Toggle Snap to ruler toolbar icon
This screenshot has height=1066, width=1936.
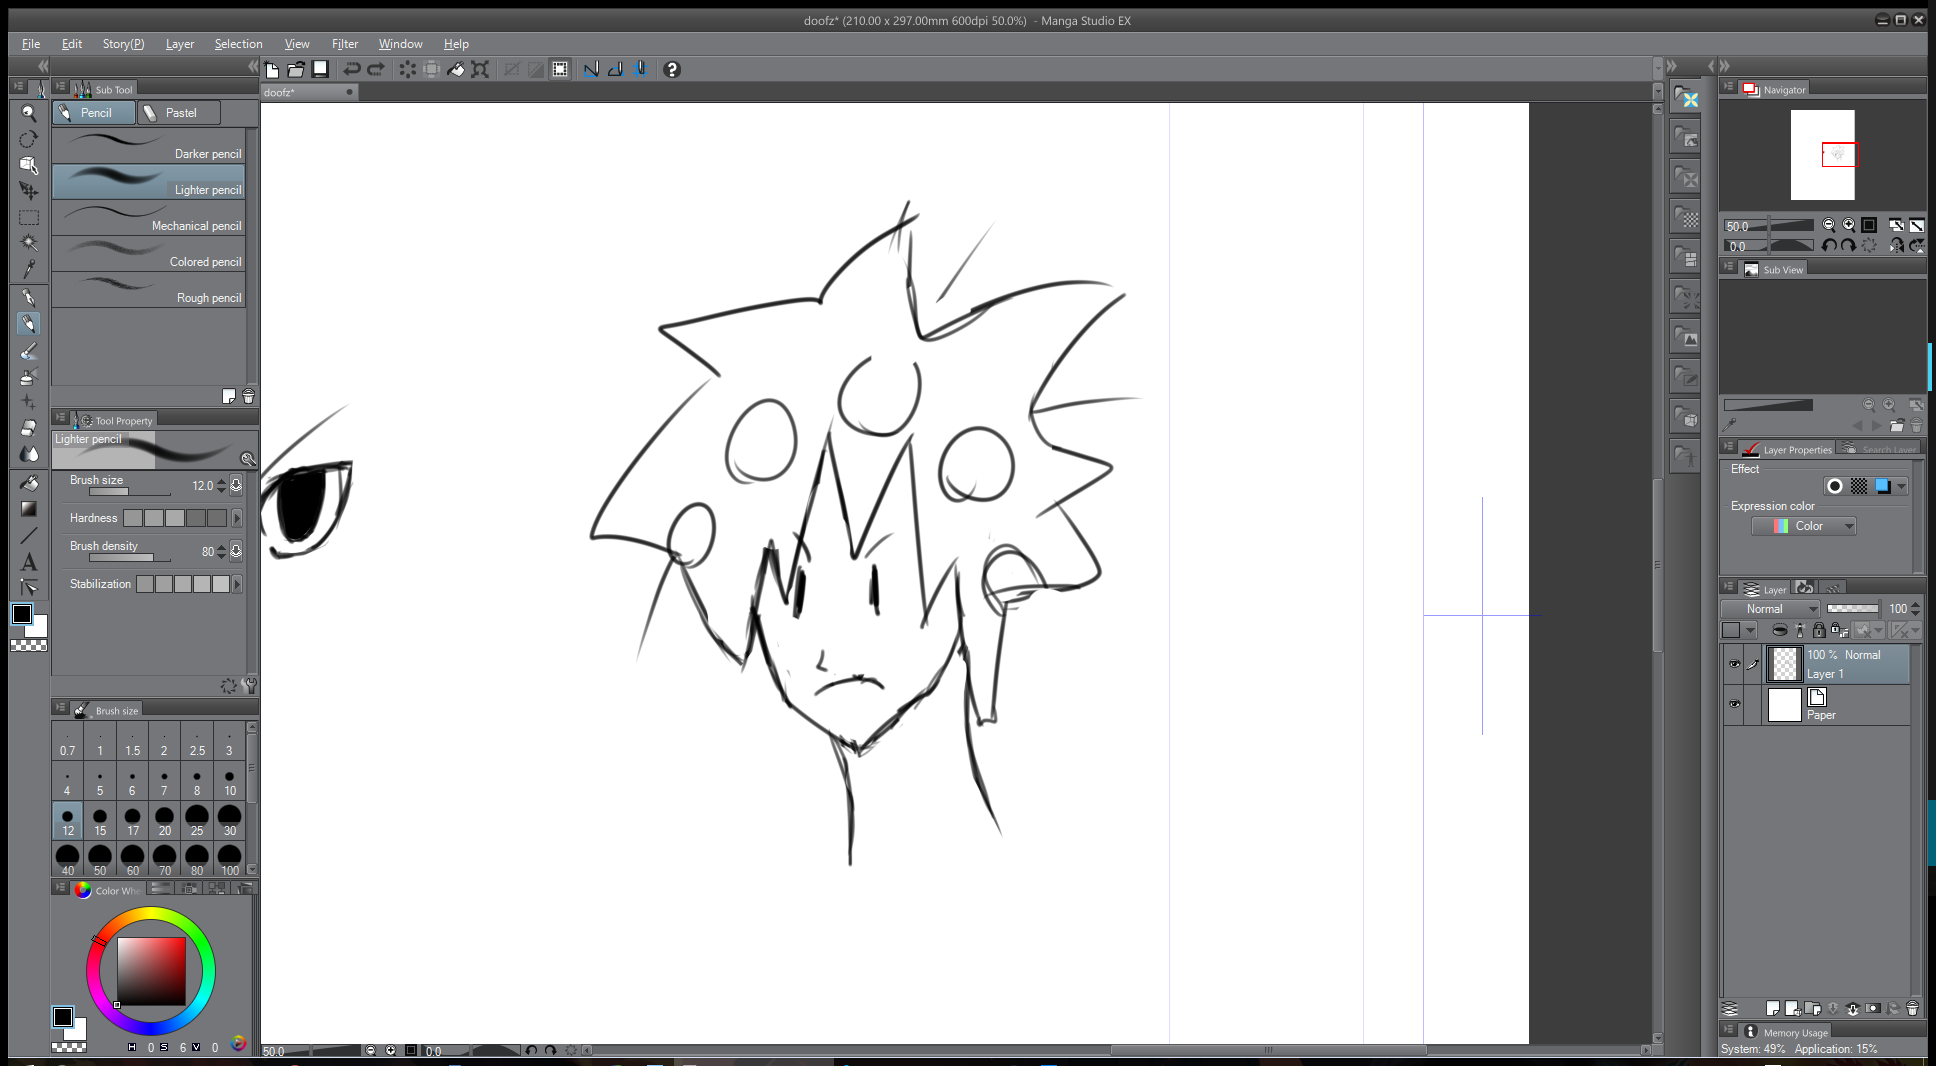591,69
